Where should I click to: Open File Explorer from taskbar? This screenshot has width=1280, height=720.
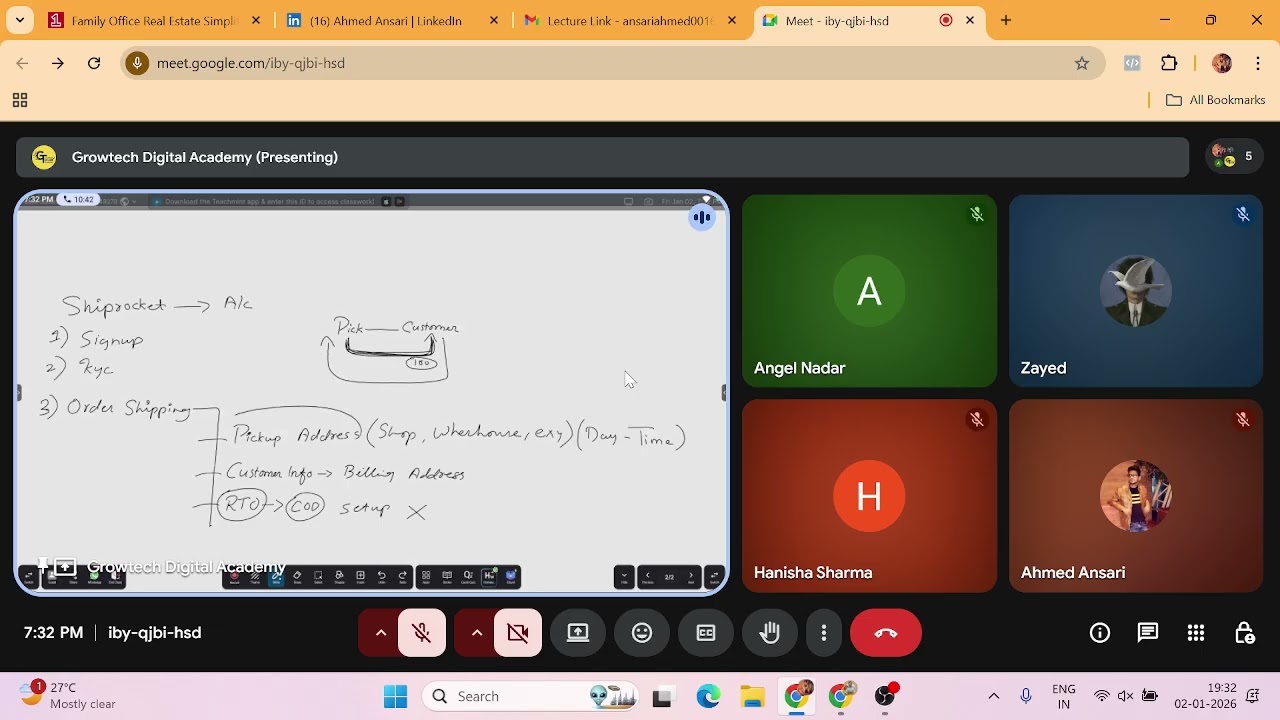[x=752, y=697]
